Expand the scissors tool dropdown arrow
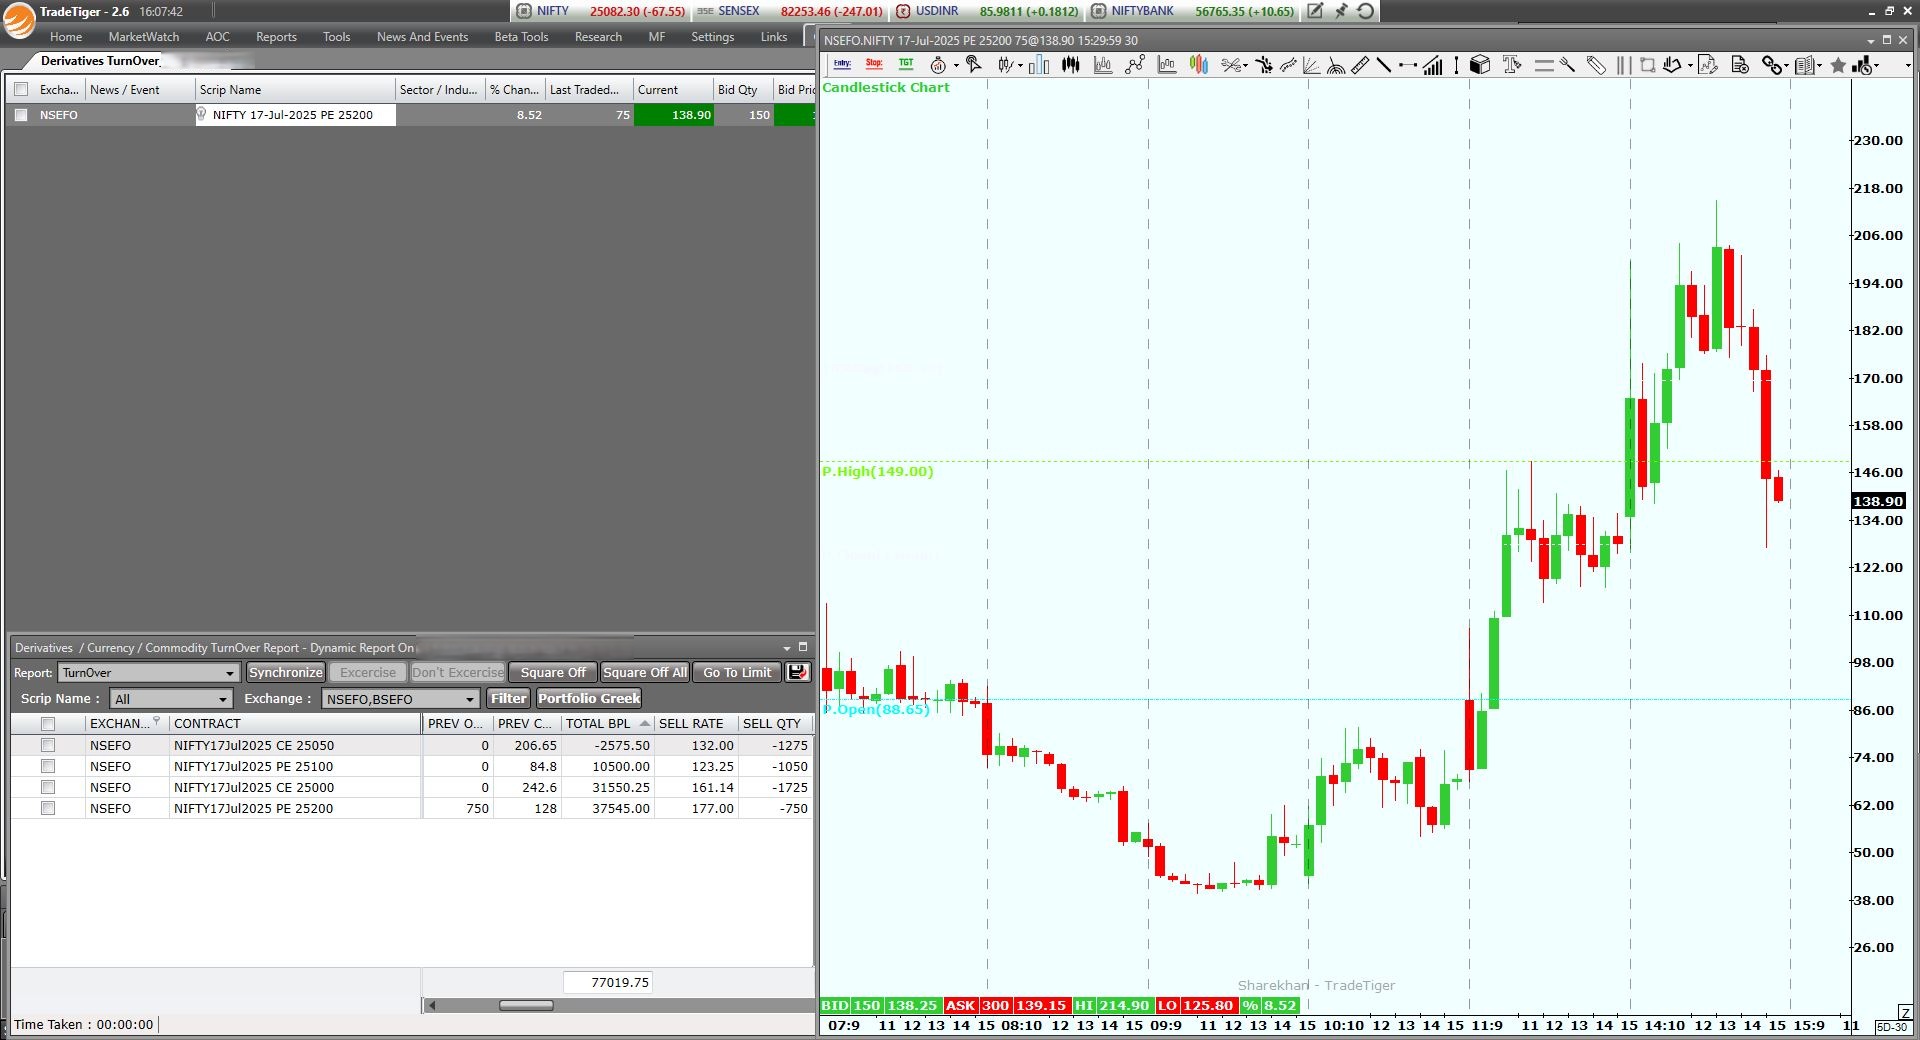Viewport: 1920px width, 1040px height. pos(1245,66)
